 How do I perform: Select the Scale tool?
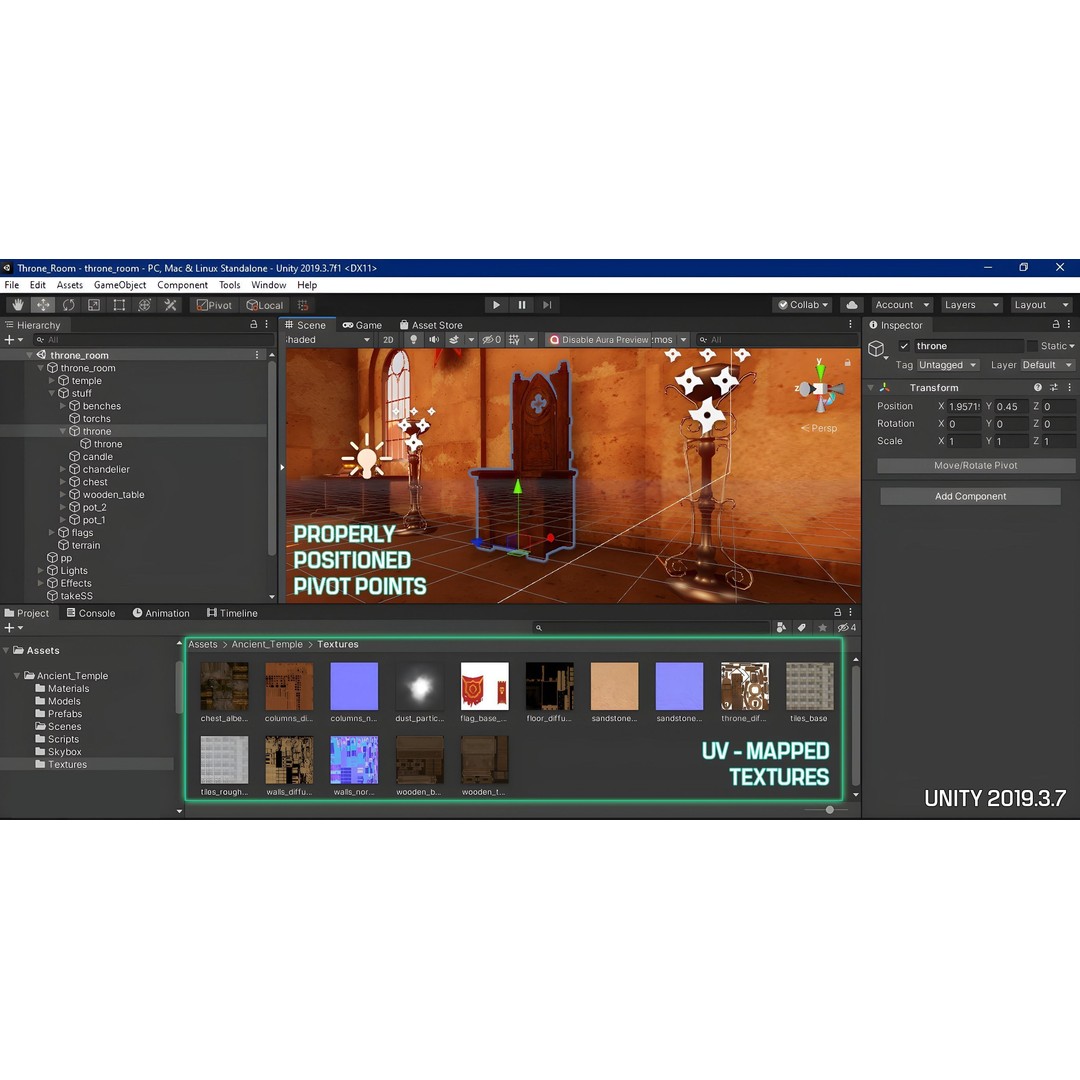coord(94,305)
